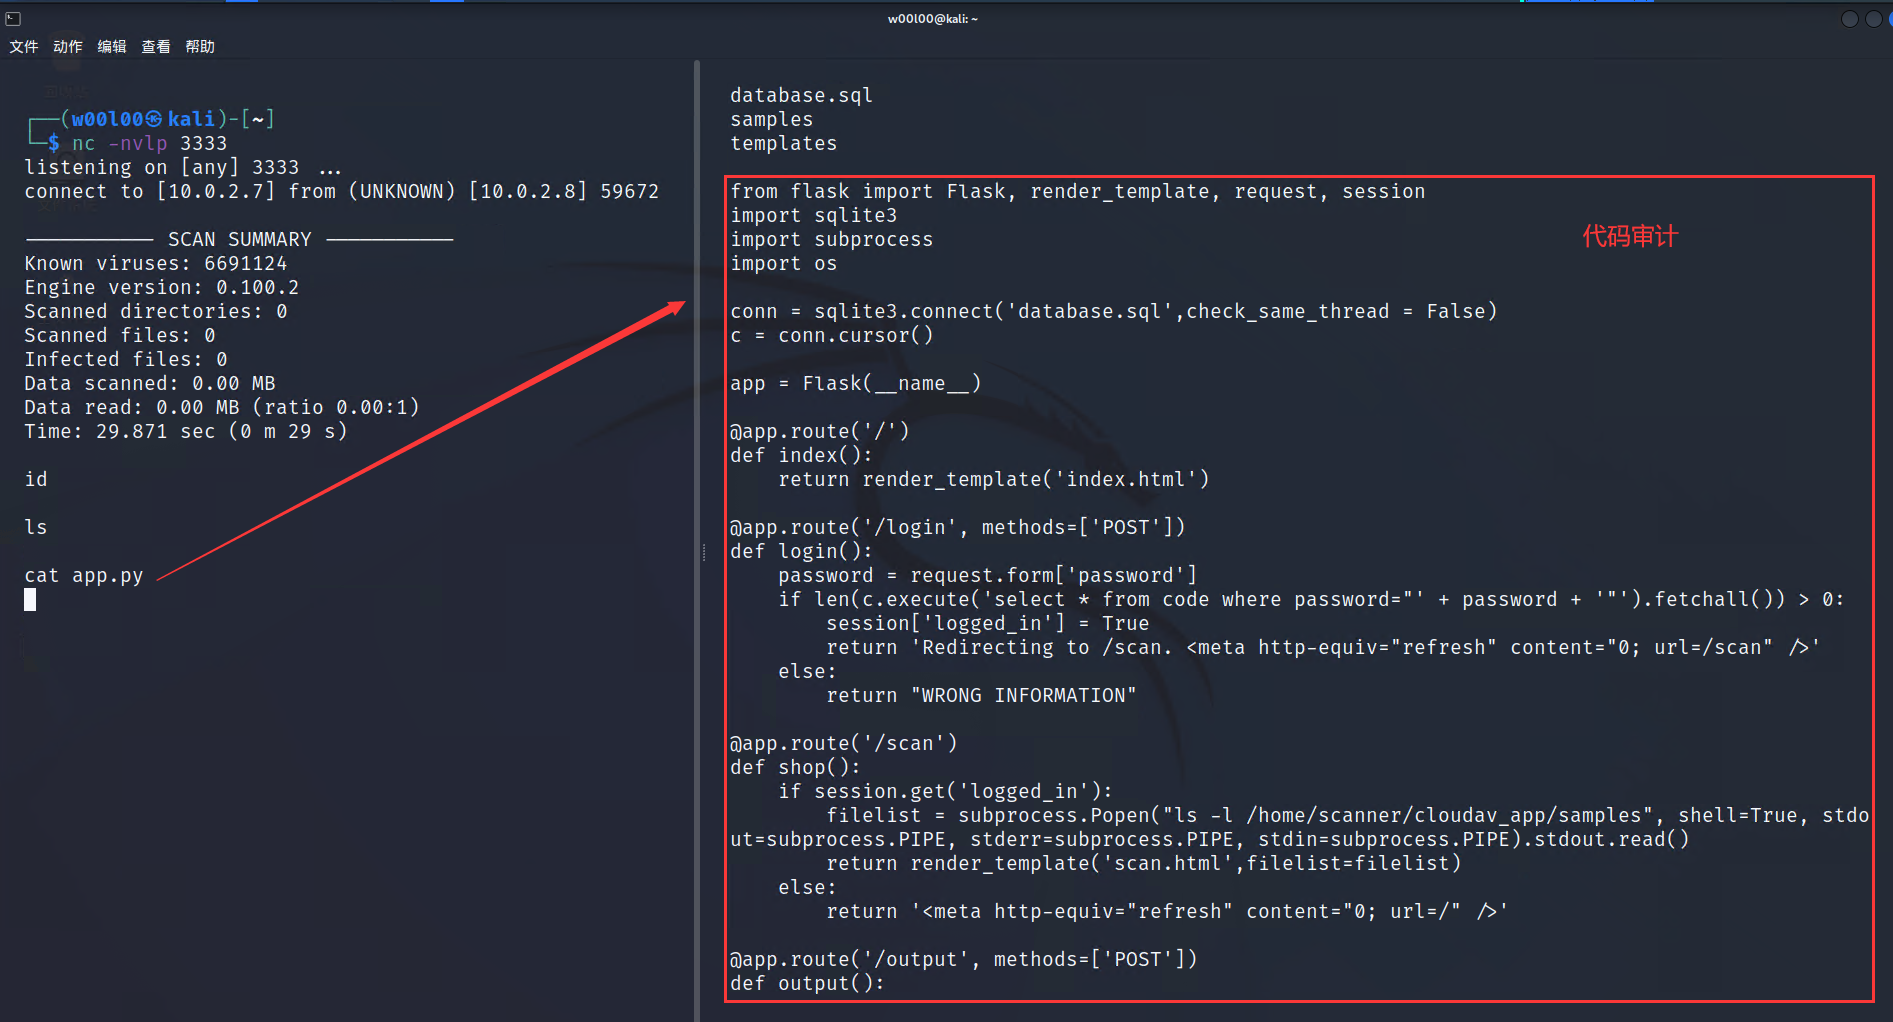Click the pane splitter handle between terminals
The height and width of the screenshot is (1022, 1893).
click(x=704, y=552)
